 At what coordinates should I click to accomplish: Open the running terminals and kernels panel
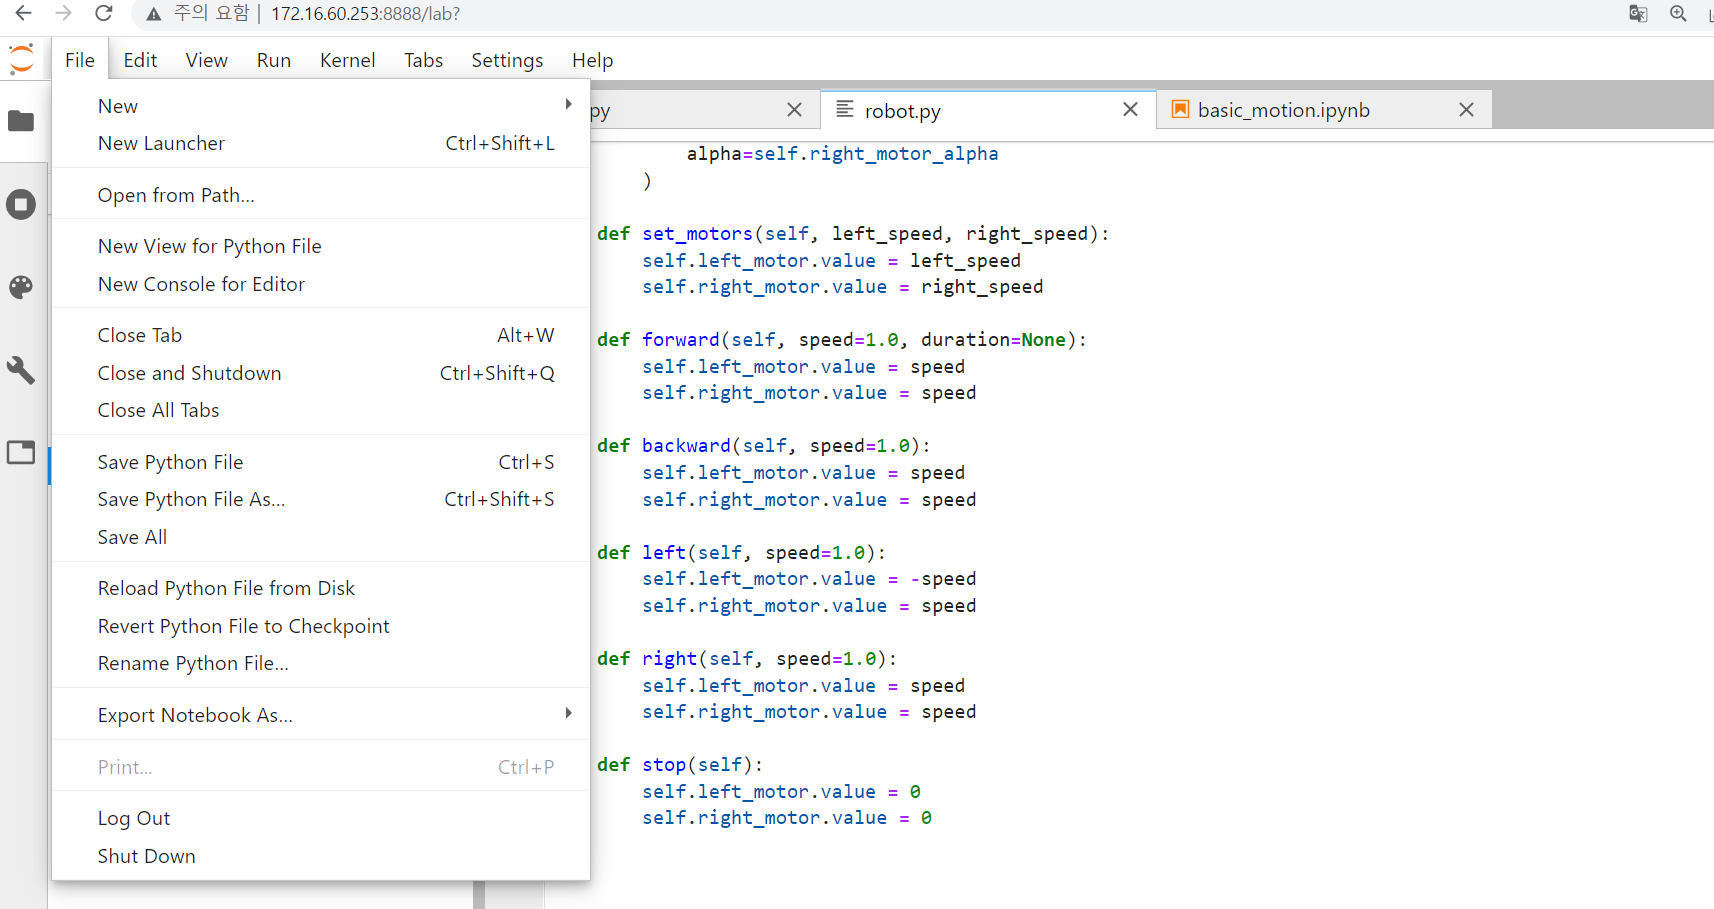[x=21, y=204]
